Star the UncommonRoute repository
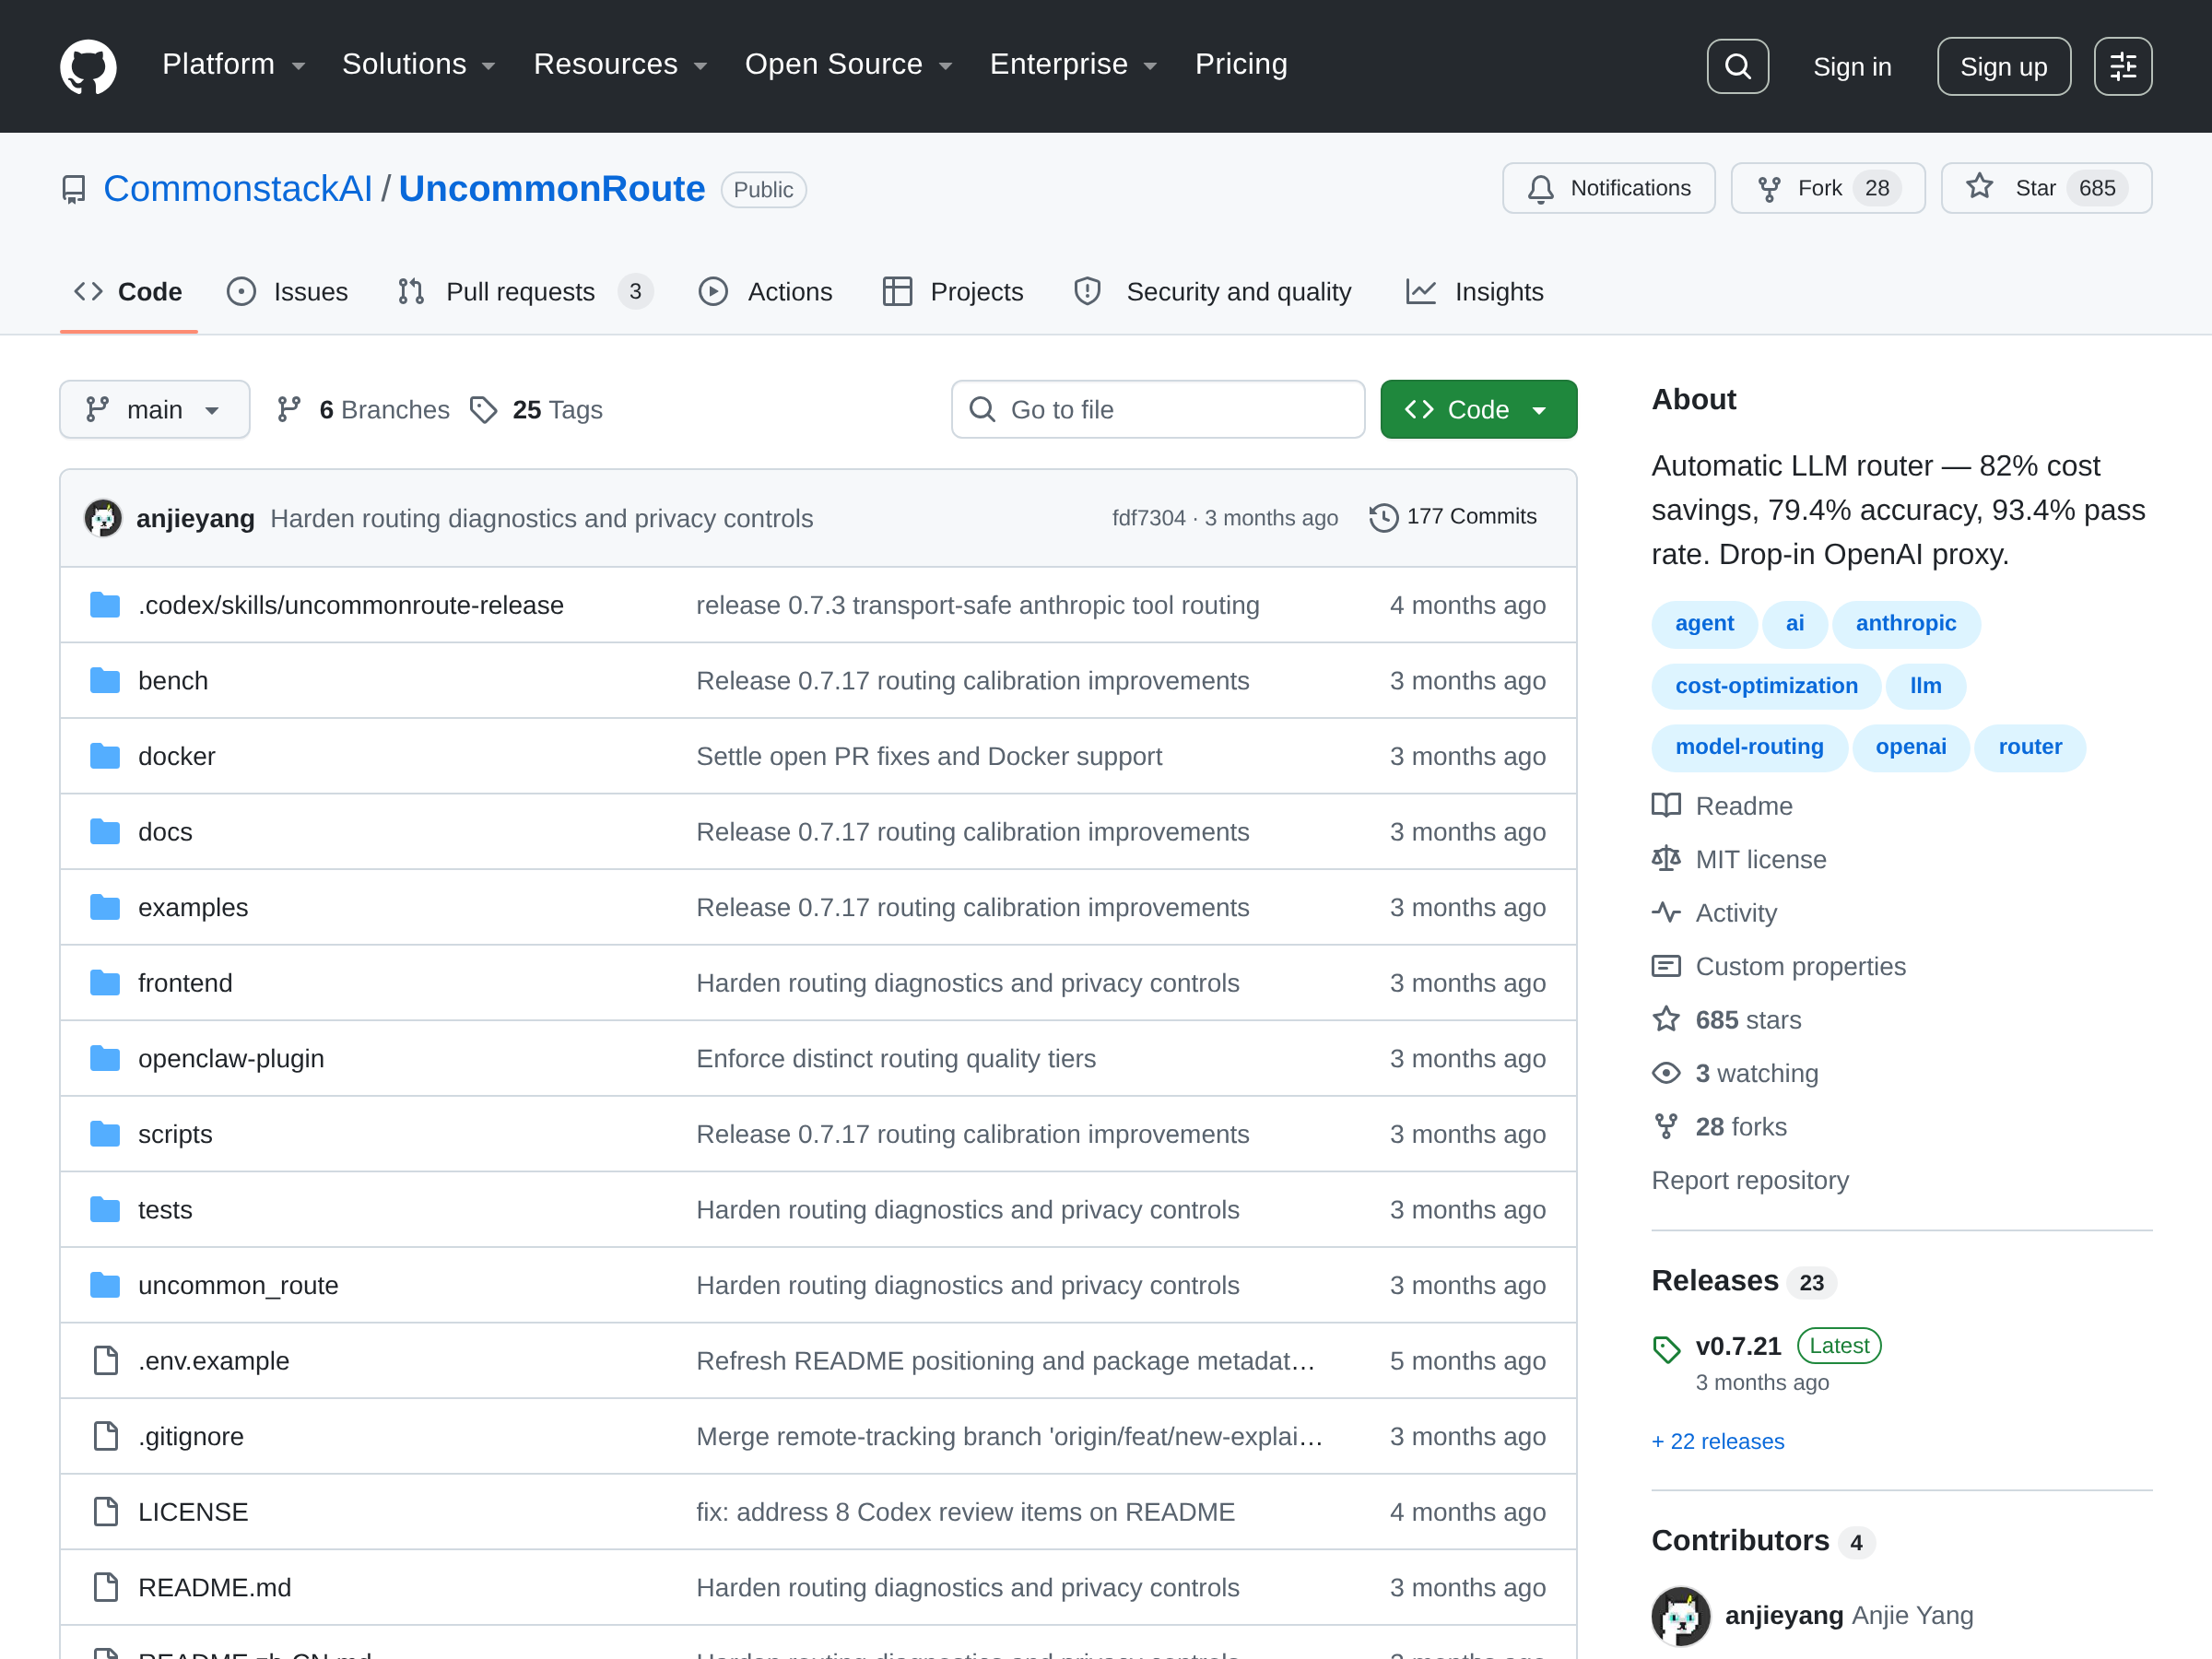The width and height of the screenshot is (2212, 1659). [2046, 188]
